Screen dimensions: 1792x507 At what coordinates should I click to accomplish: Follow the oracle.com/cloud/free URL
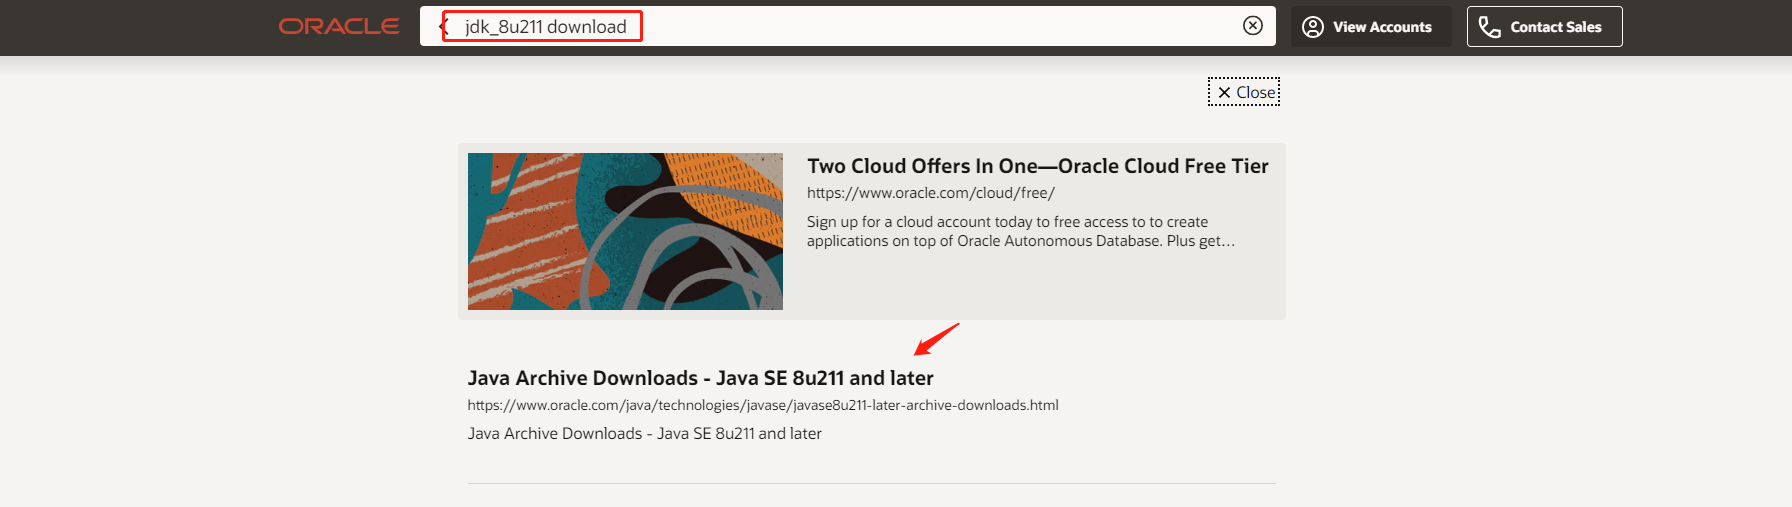pyautogui.click(x=930, y=193)
